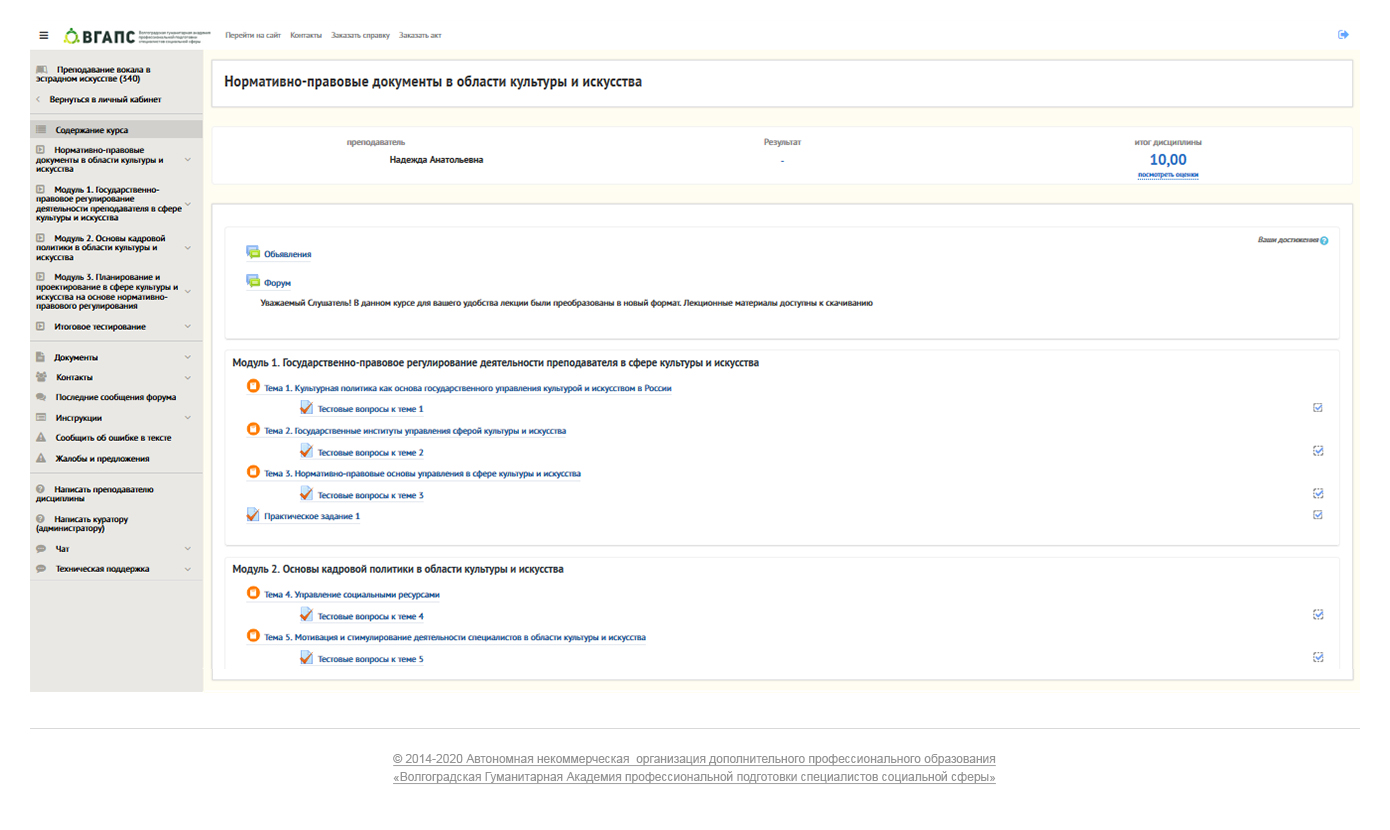The height and width of the screenshot is (830, 1390).
Task: Select Итоговое тестирование in sidebar
Action: 100,327
